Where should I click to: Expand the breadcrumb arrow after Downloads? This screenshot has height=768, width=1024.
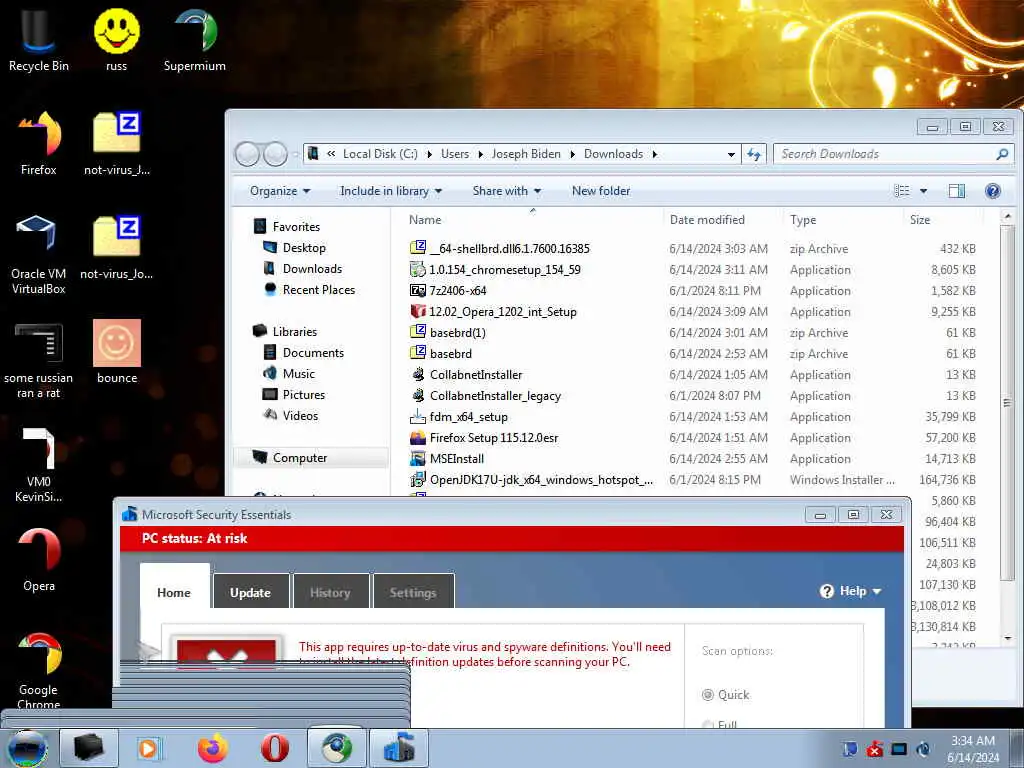(654, 154)
